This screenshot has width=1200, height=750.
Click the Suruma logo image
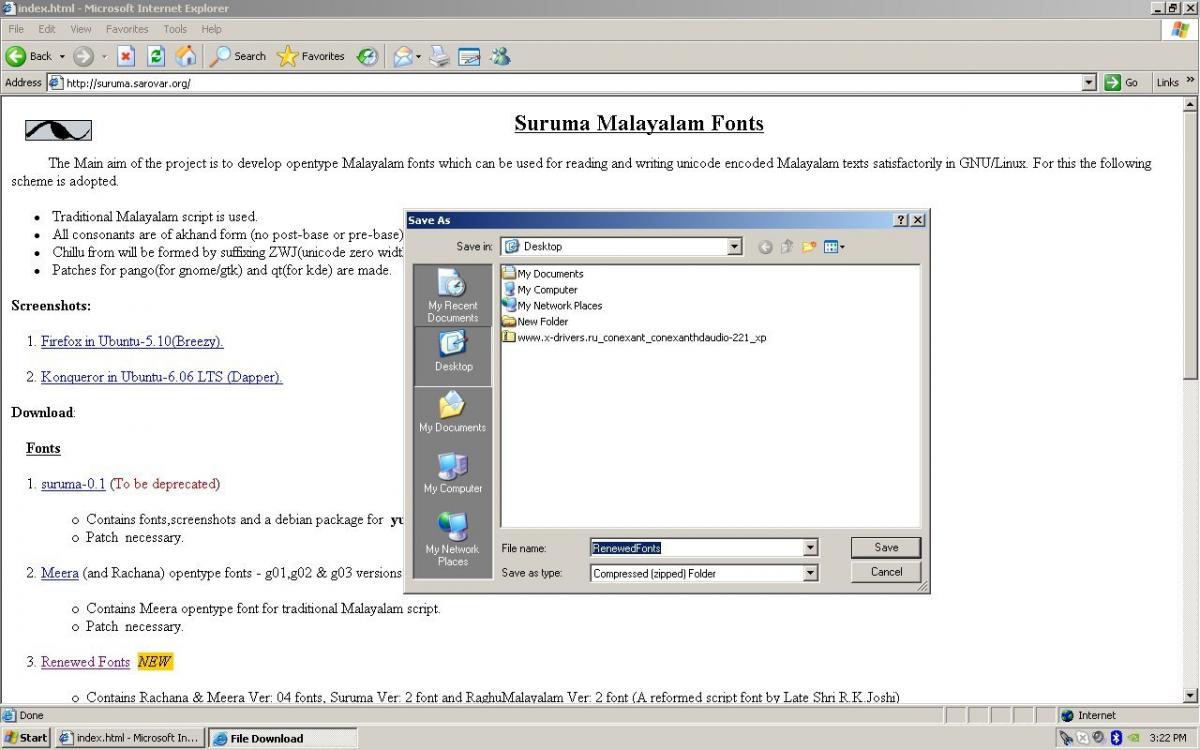58,130
